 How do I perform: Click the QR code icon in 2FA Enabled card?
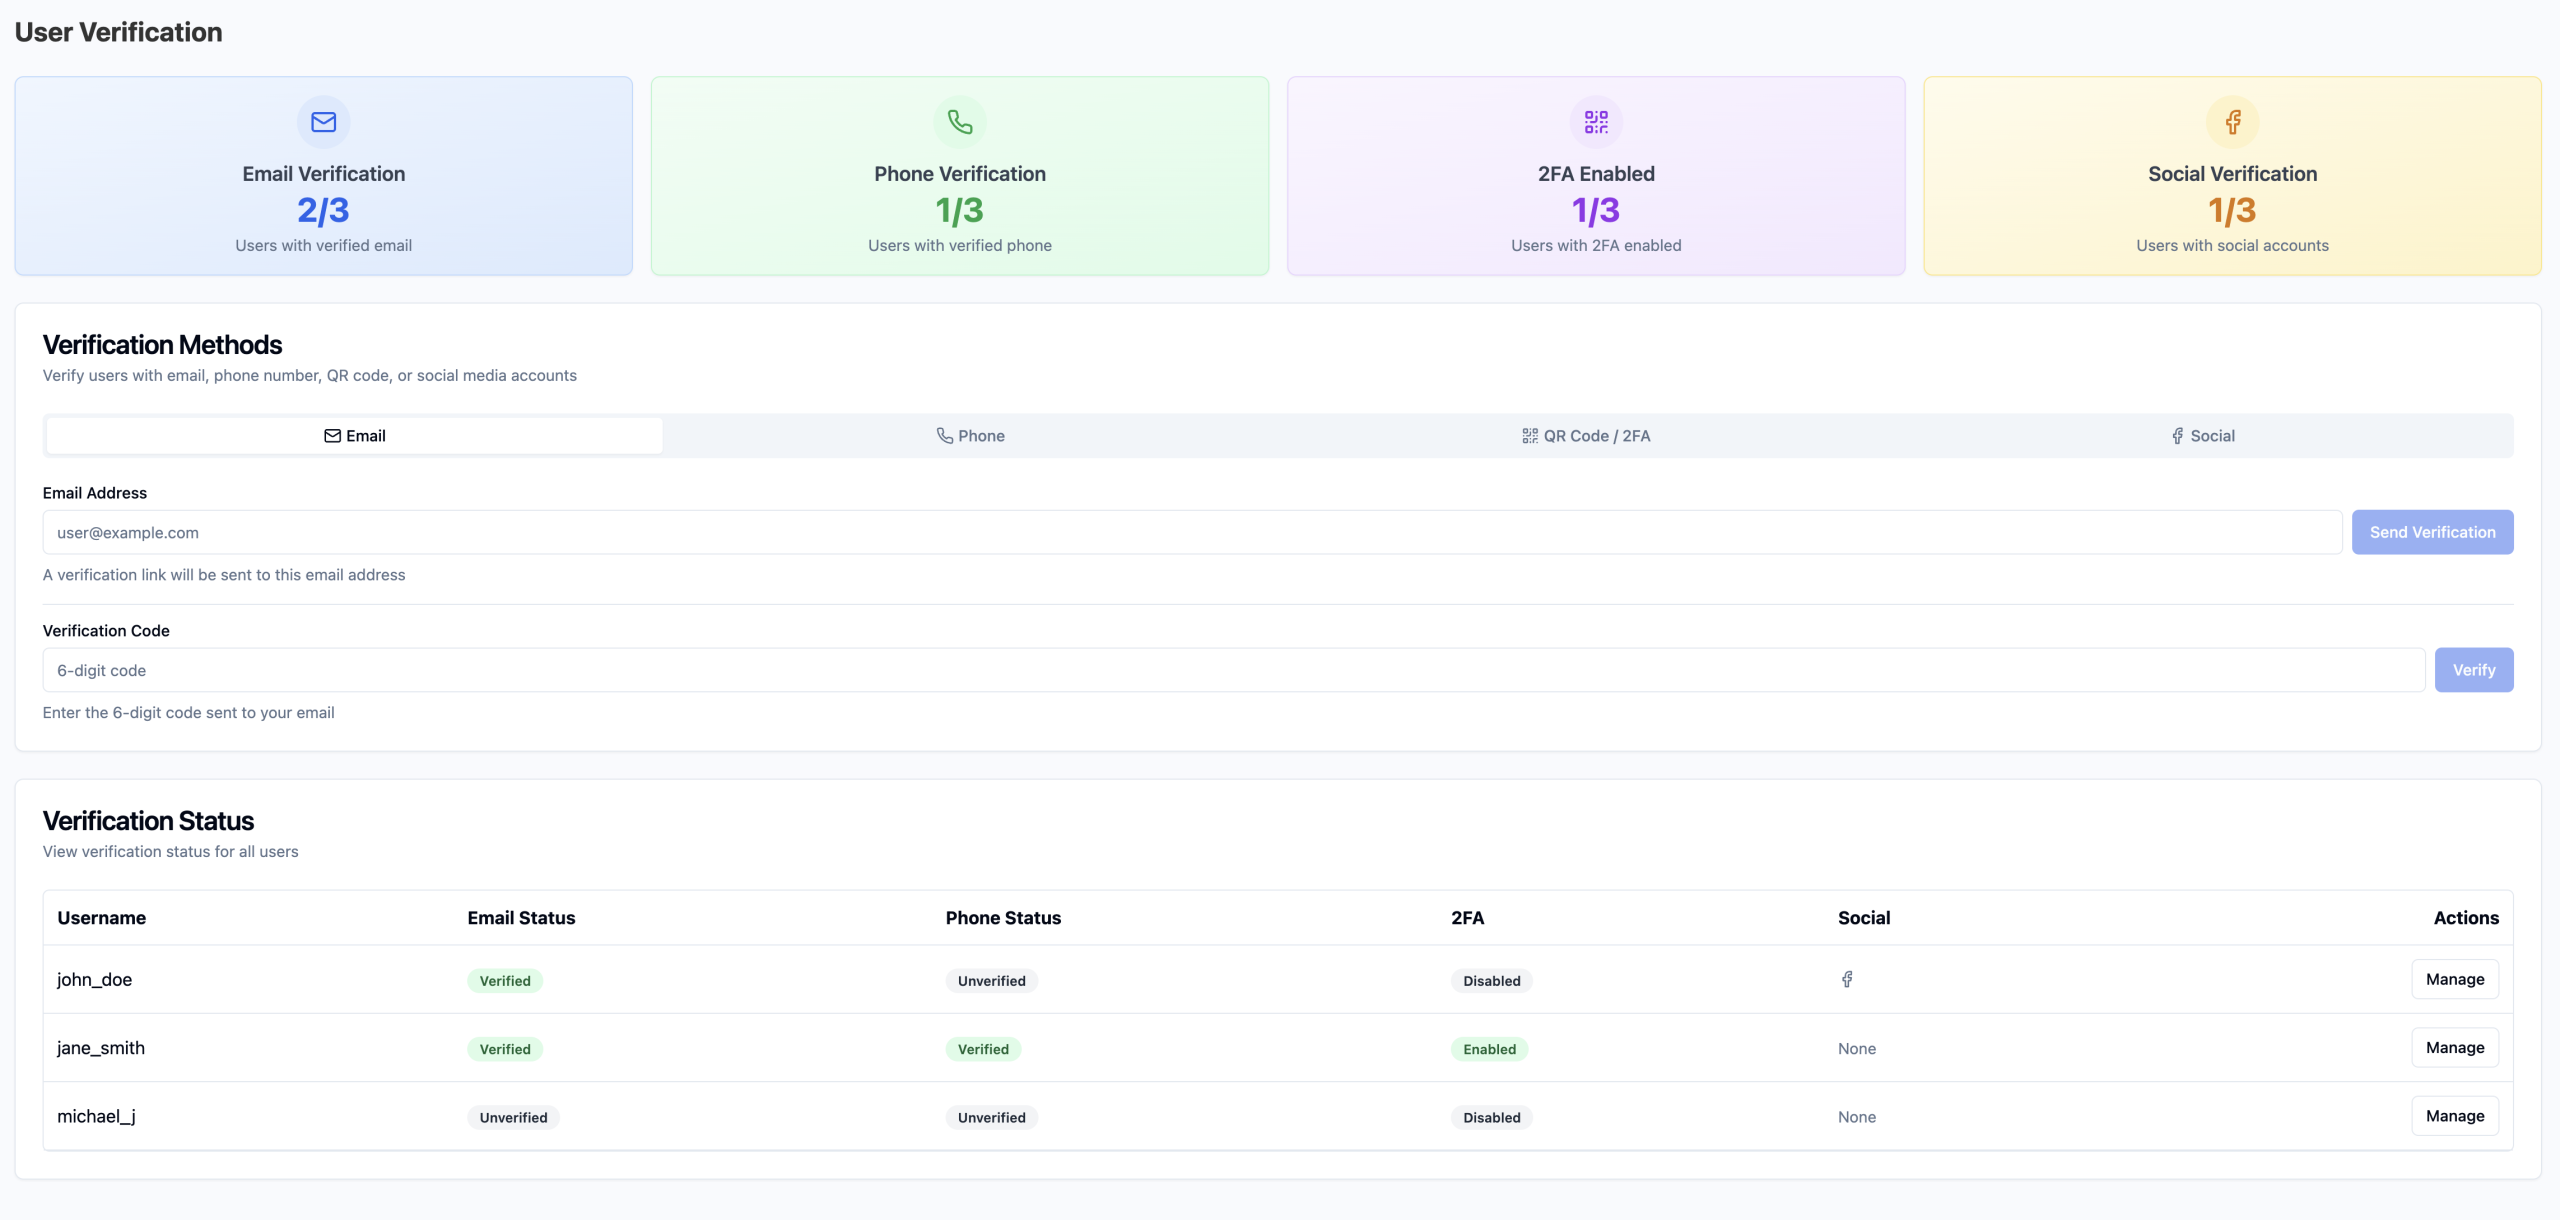pyautogui.click(x=1596, y=122)
